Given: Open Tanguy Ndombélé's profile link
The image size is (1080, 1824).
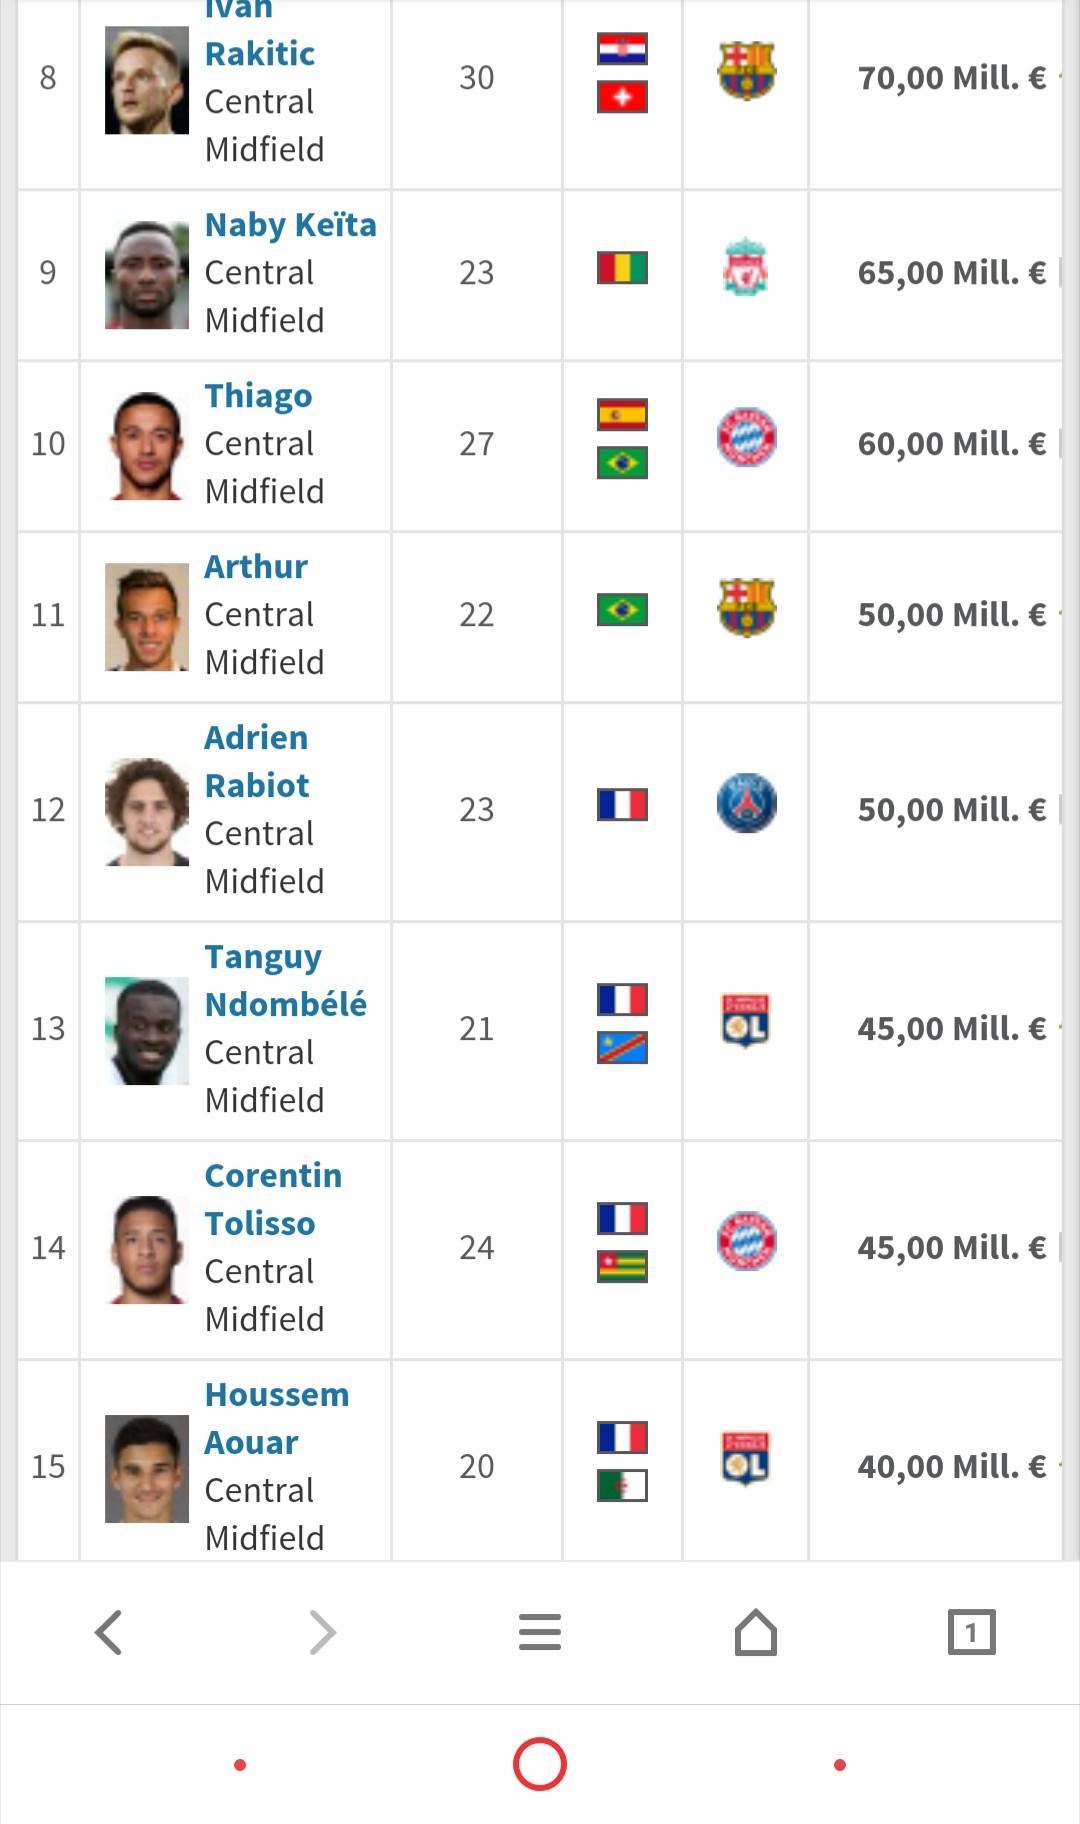Looking at the screenshot, I should tap(285, 981).
